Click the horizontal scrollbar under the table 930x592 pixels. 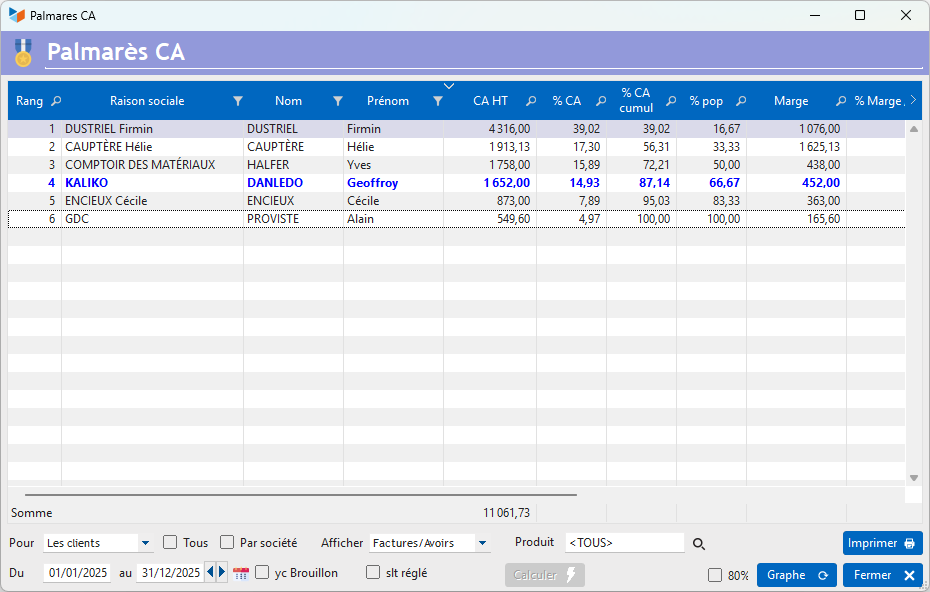pyautogui.click(x=300, y=495)
